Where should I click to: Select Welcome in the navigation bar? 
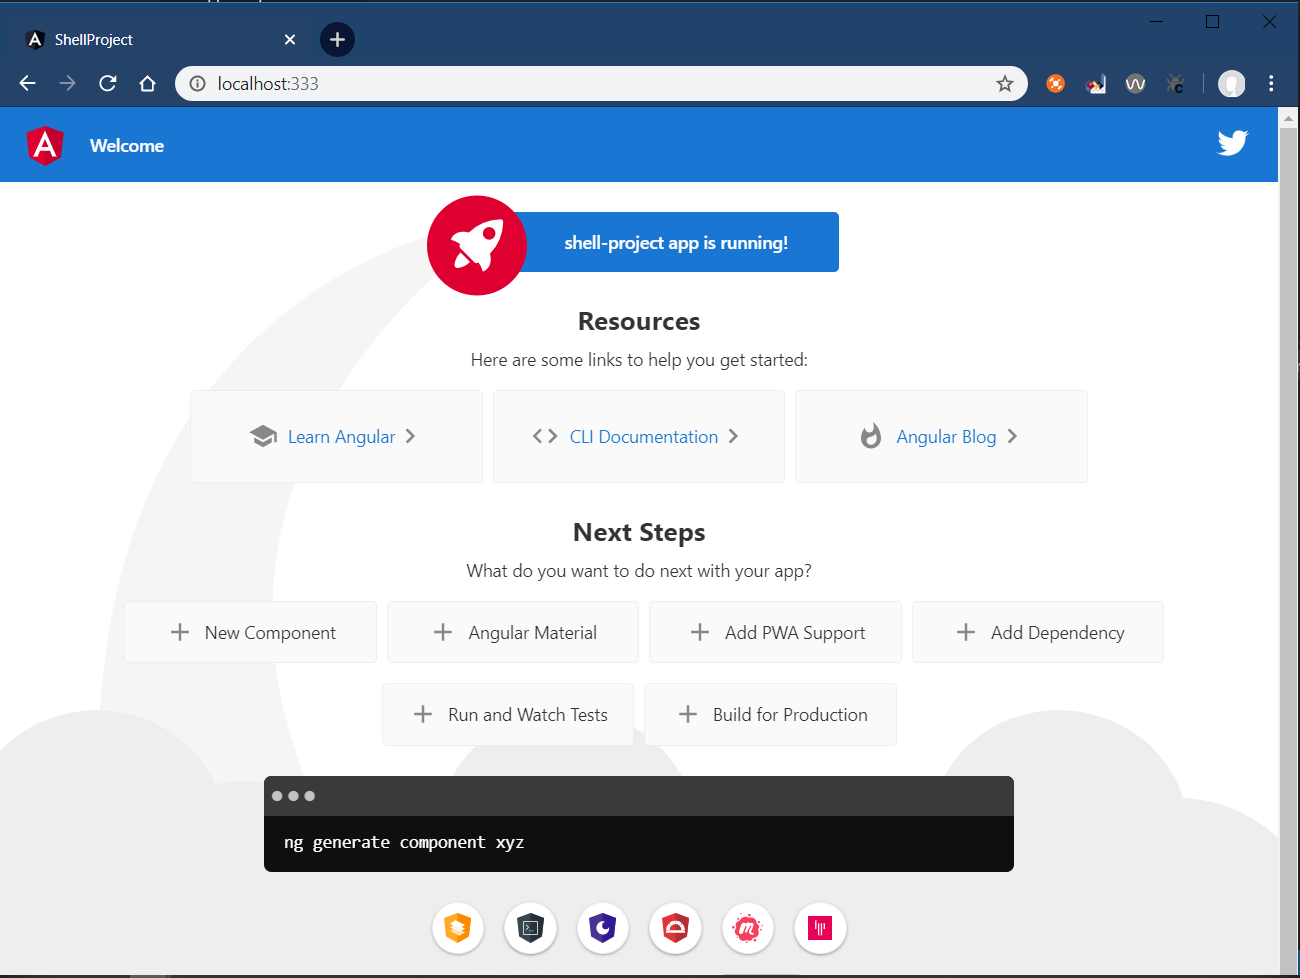pyautogui.click(x=126, y=145)
